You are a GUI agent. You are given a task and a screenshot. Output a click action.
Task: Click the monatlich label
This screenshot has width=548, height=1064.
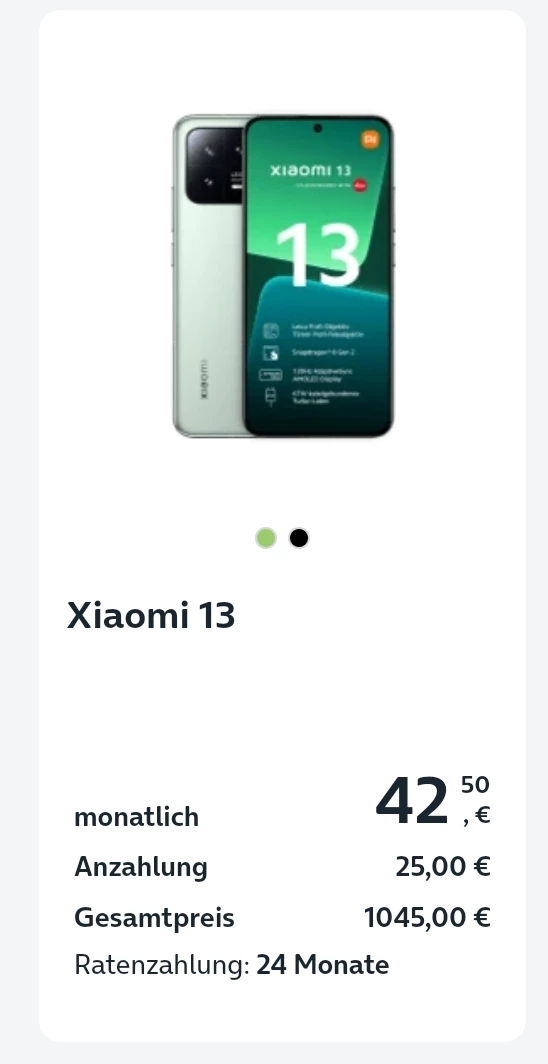click(x=136, y=817)
